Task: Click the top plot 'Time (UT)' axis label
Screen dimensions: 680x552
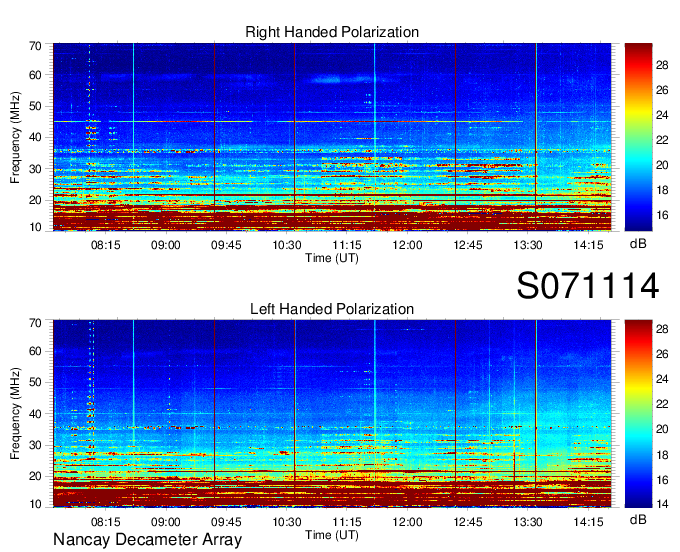Action: point(332,258)
